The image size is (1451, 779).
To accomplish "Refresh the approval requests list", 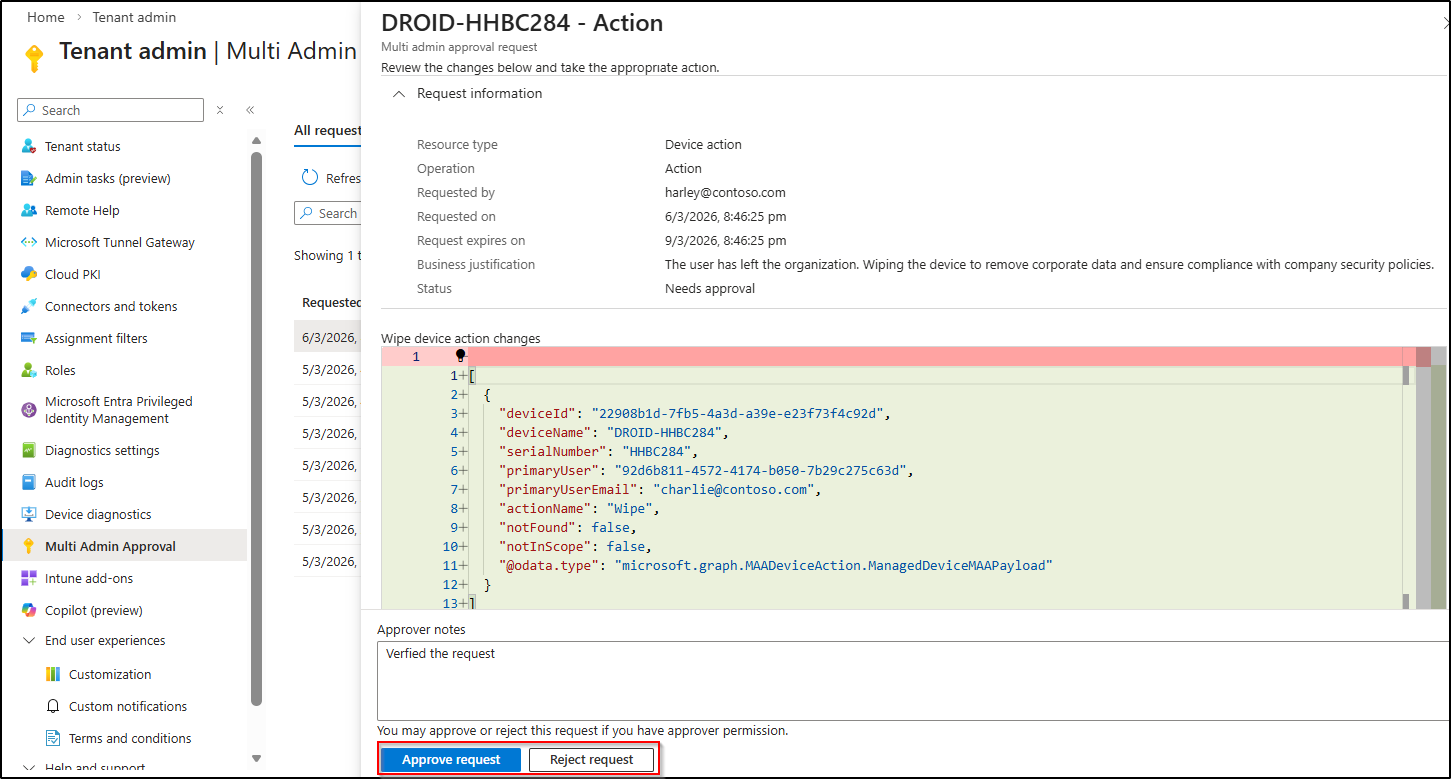I will coord(329,176).
